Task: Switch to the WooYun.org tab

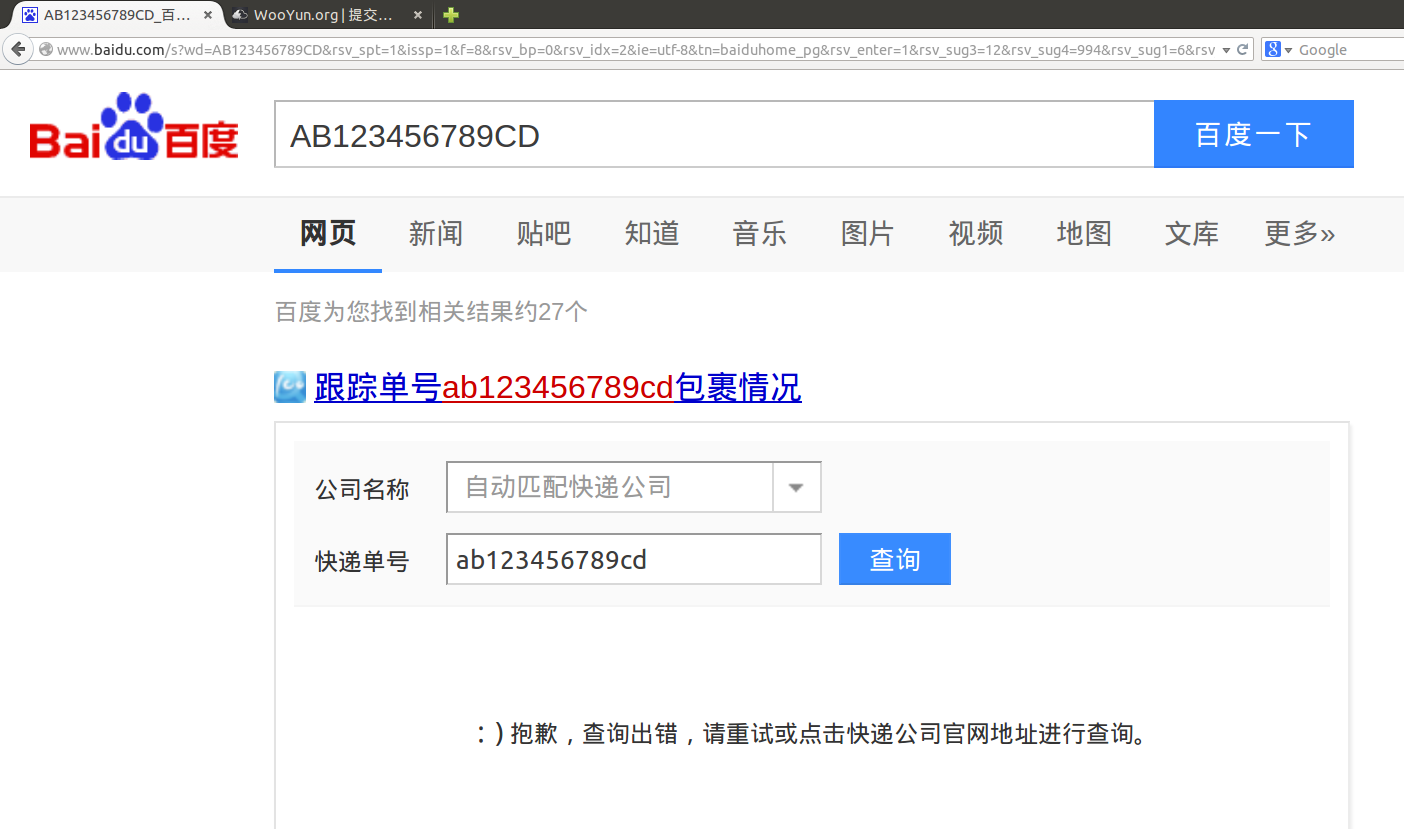Action: (328, 15)
